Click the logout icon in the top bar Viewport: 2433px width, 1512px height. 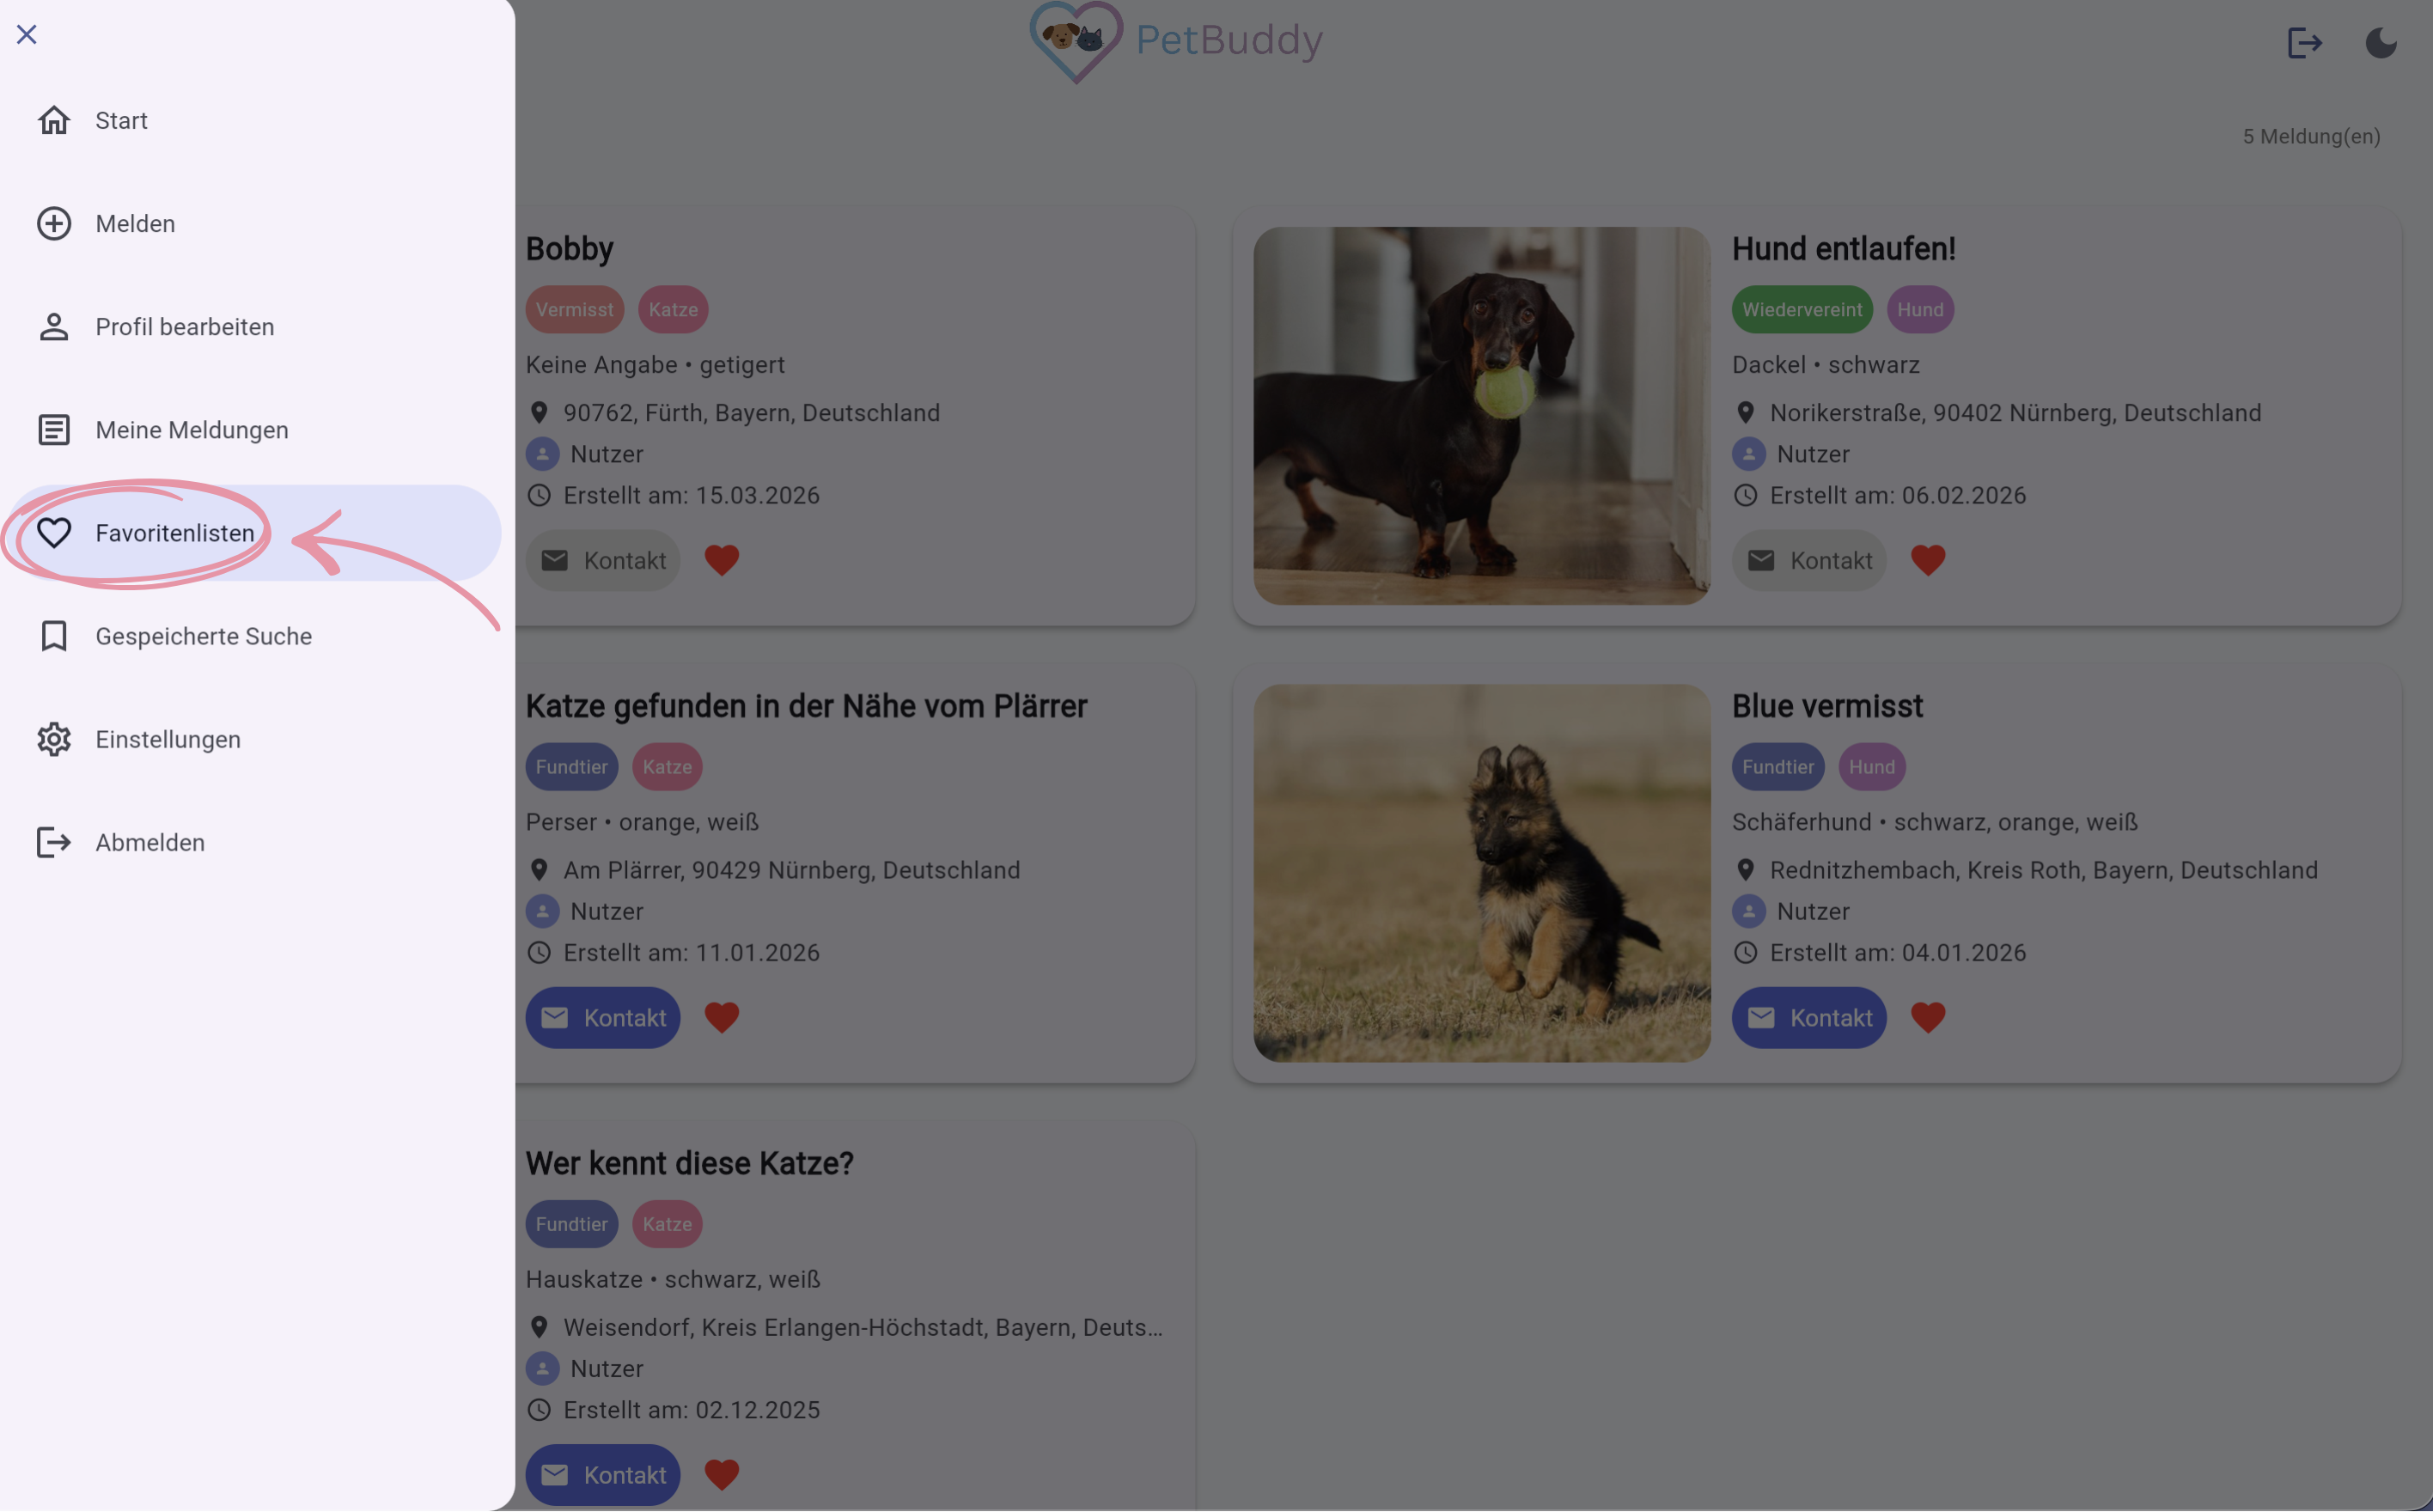click(2304, 43)
